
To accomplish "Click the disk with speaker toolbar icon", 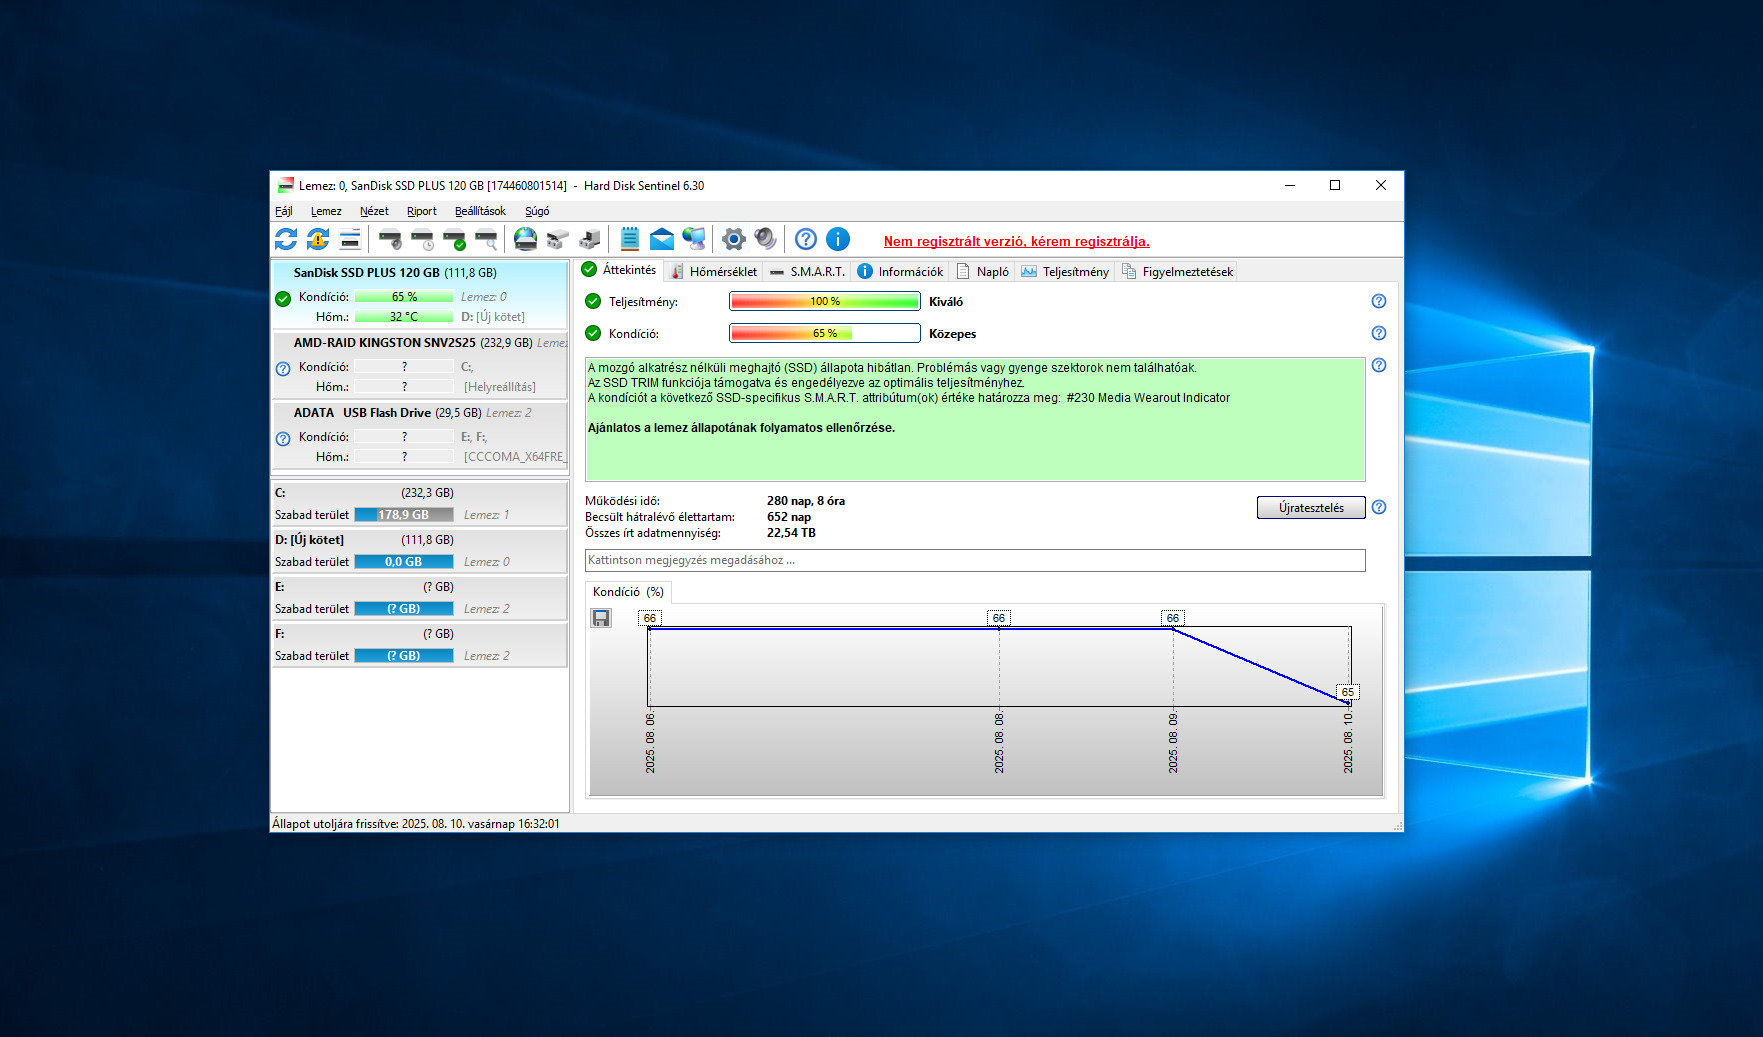I will click(x=390, y=239).
